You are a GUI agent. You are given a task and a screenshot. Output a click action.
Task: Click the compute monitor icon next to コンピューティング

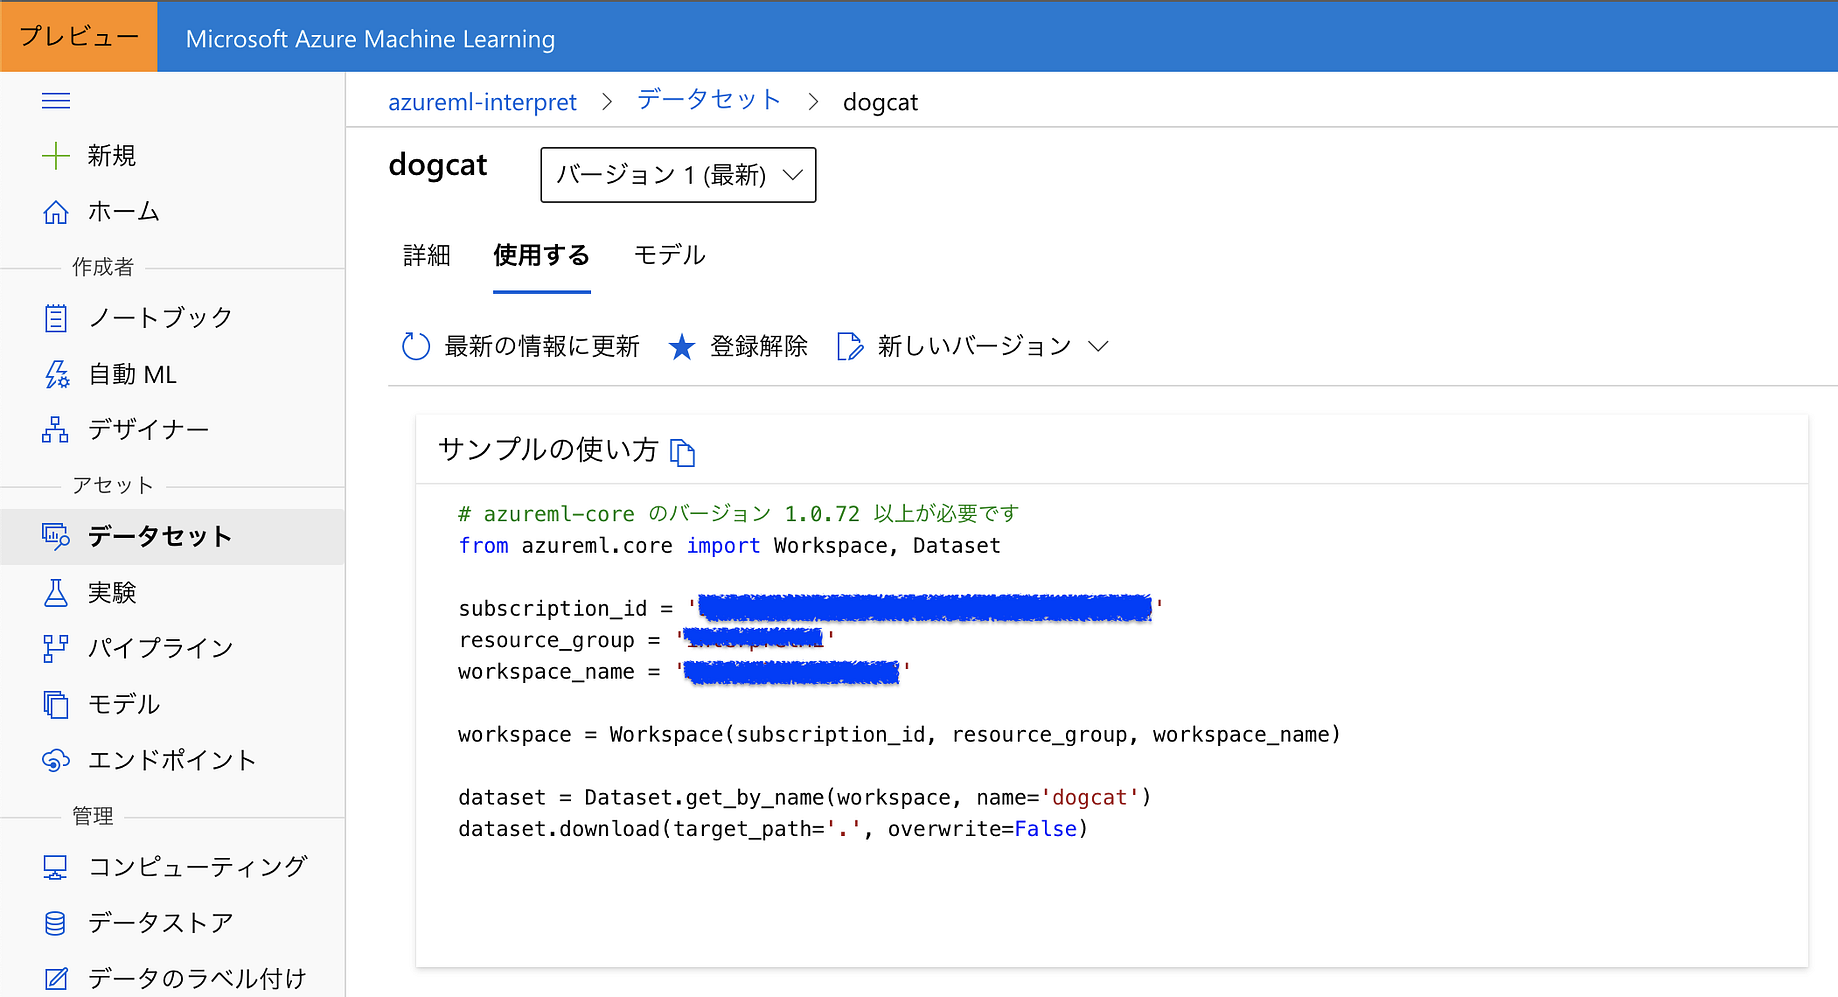click(x=56, y=867)
